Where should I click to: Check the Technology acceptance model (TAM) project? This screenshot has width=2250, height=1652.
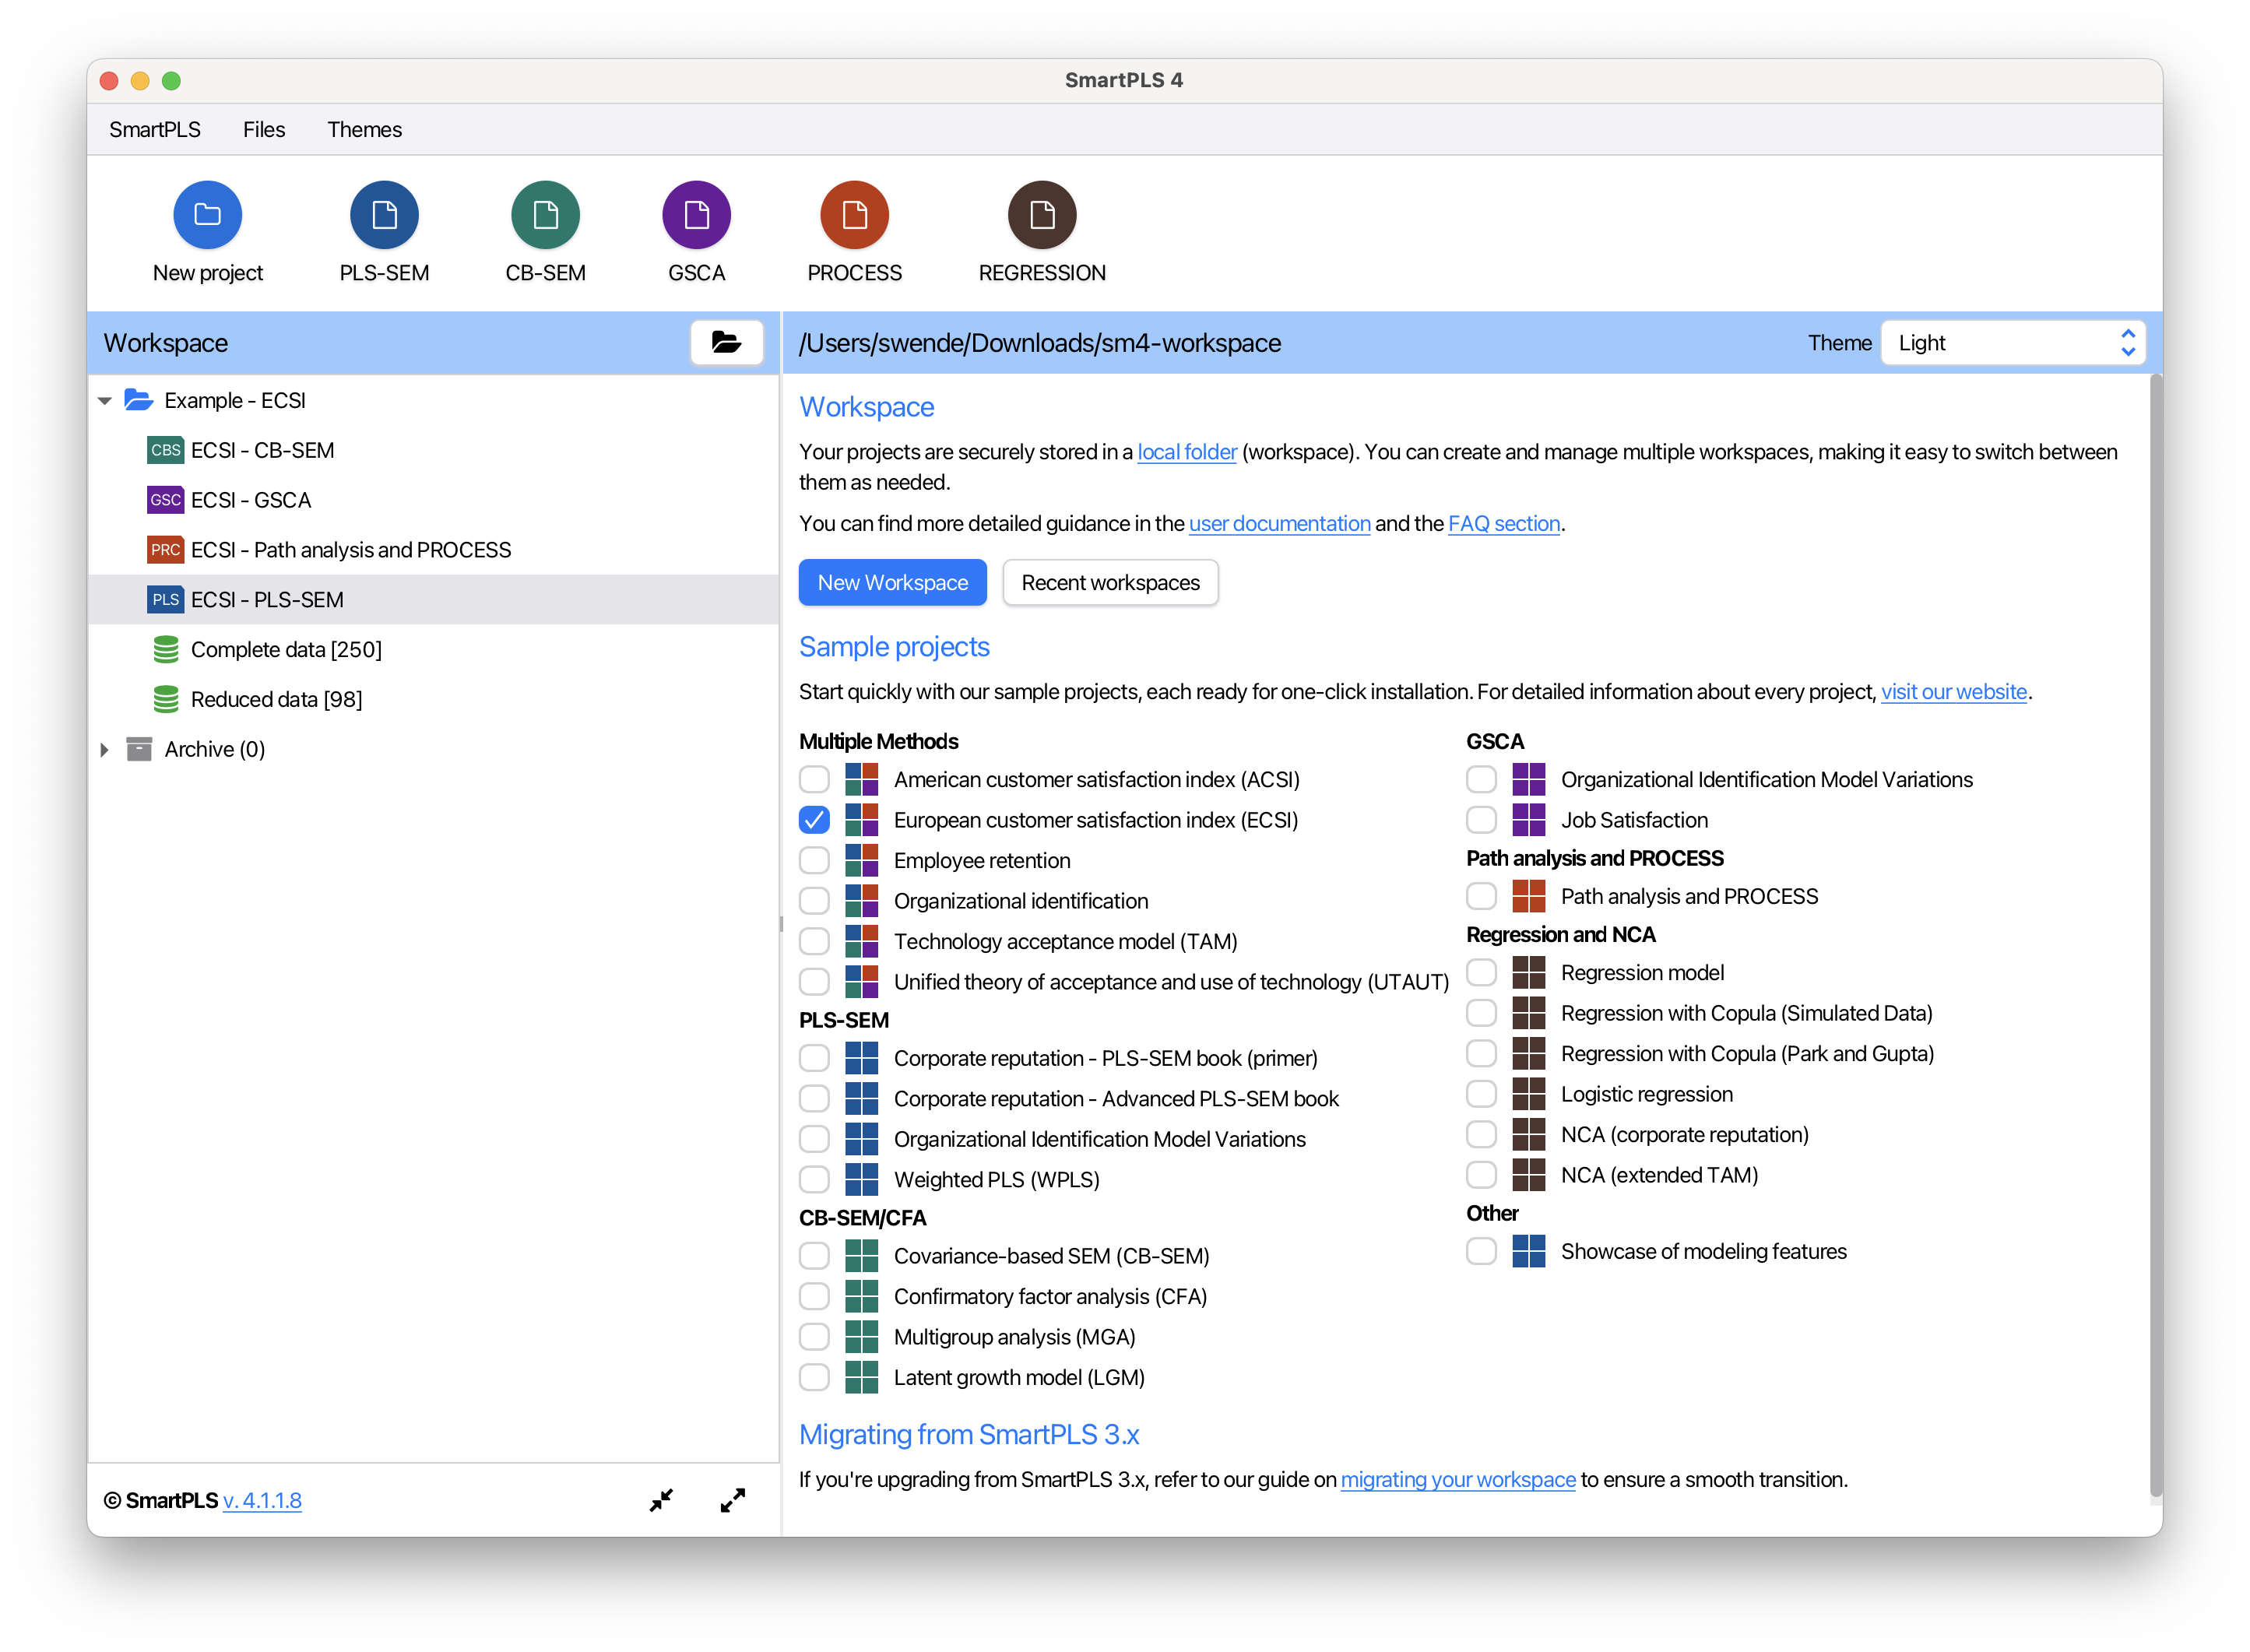coord(814,941)
